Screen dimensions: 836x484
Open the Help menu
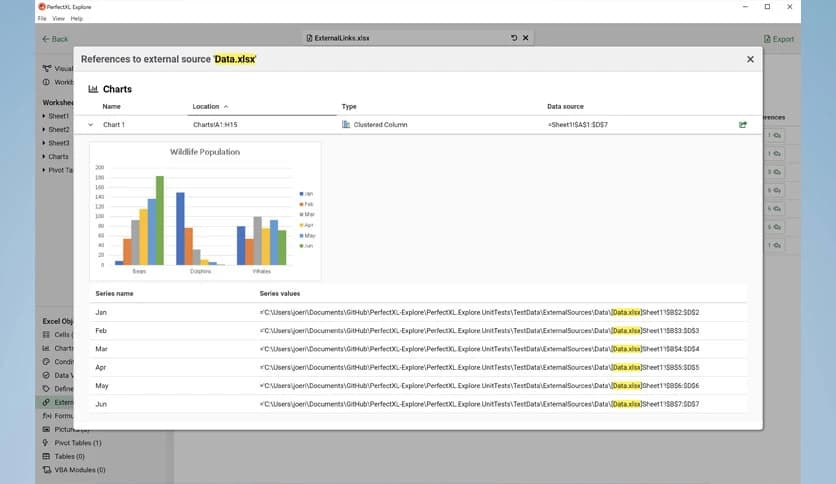(x=77, y=18)
